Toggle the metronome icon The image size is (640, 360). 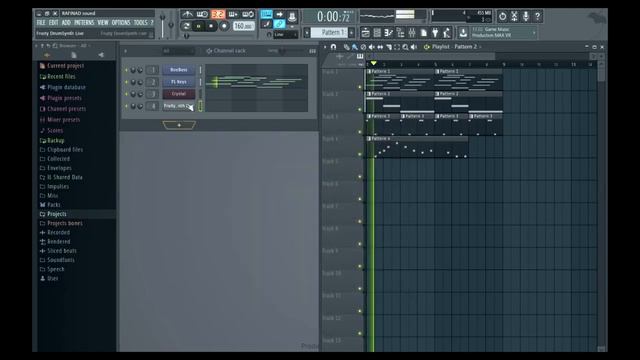(x=187, y=15)
